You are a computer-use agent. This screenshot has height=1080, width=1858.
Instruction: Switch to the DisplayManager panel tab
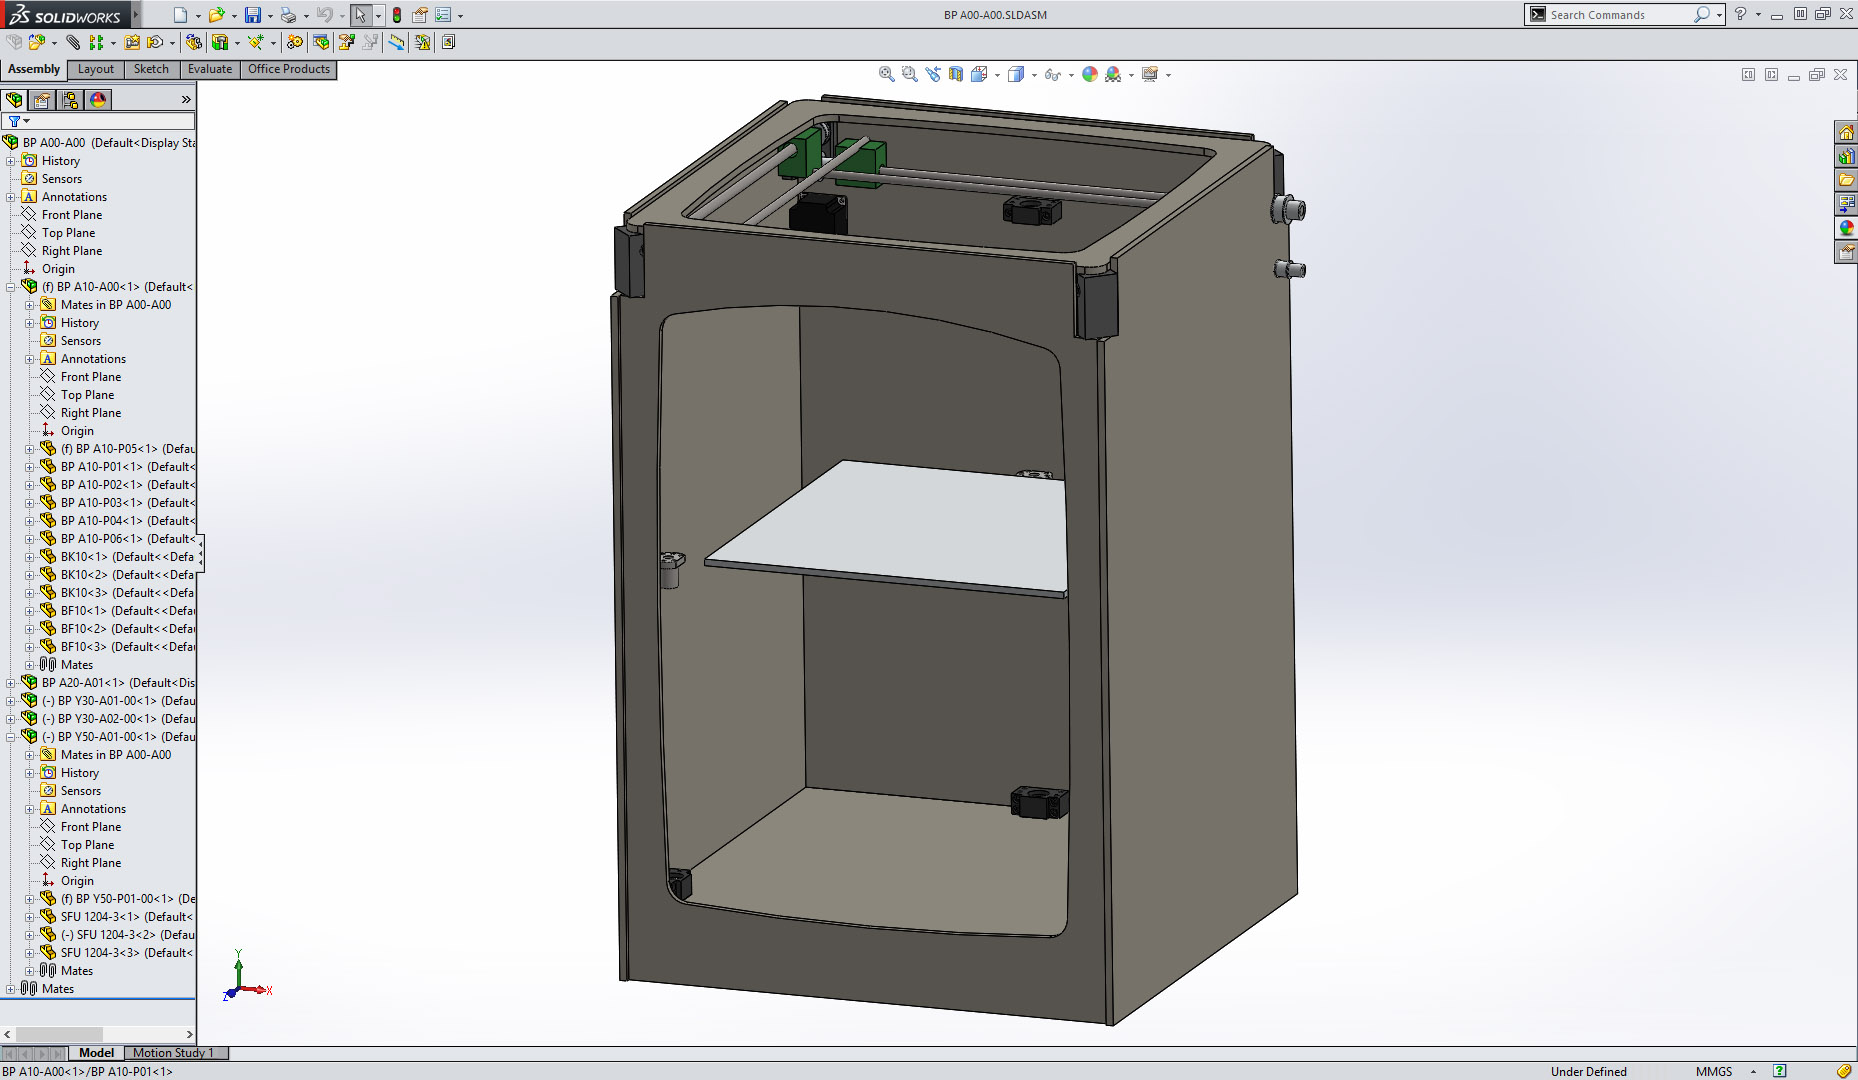[x=98, y=100]
